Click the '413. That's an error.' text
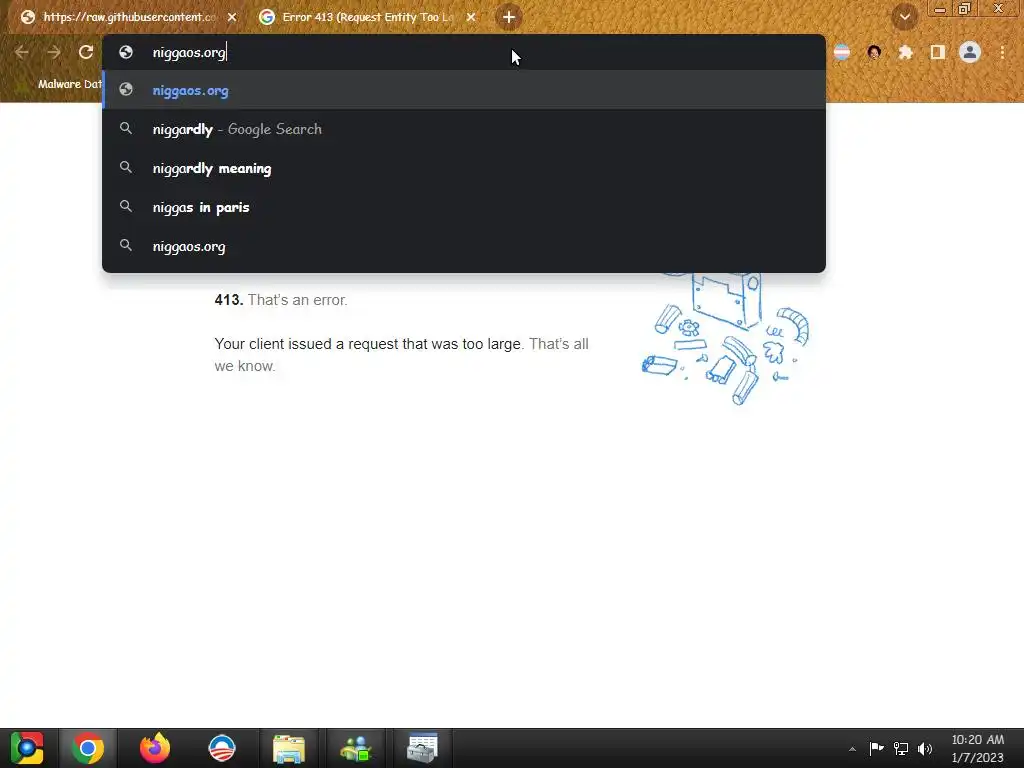Viewport: 1024px width, 768px height. point(281,300)
